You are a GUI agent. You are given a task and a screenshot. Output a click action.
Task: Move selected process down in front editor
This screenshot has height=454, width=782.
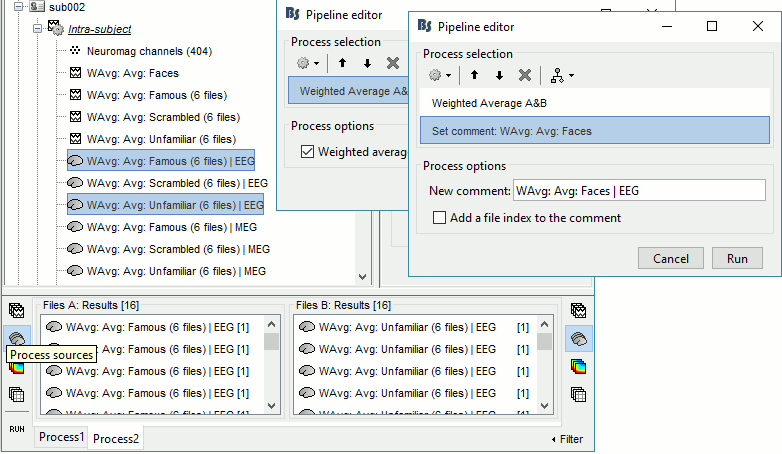pyautogui.click(x=499, y=75)
